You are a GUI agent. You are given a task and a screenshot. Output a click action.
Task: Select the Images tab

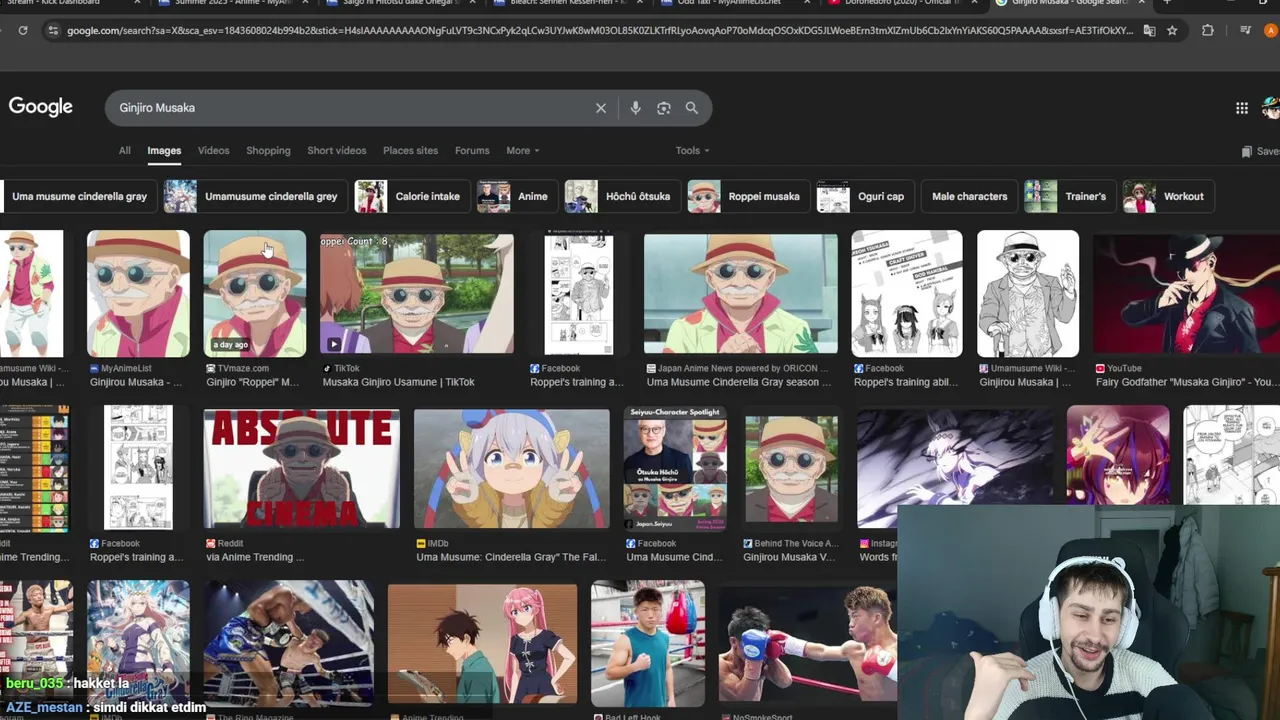point(164,151)
